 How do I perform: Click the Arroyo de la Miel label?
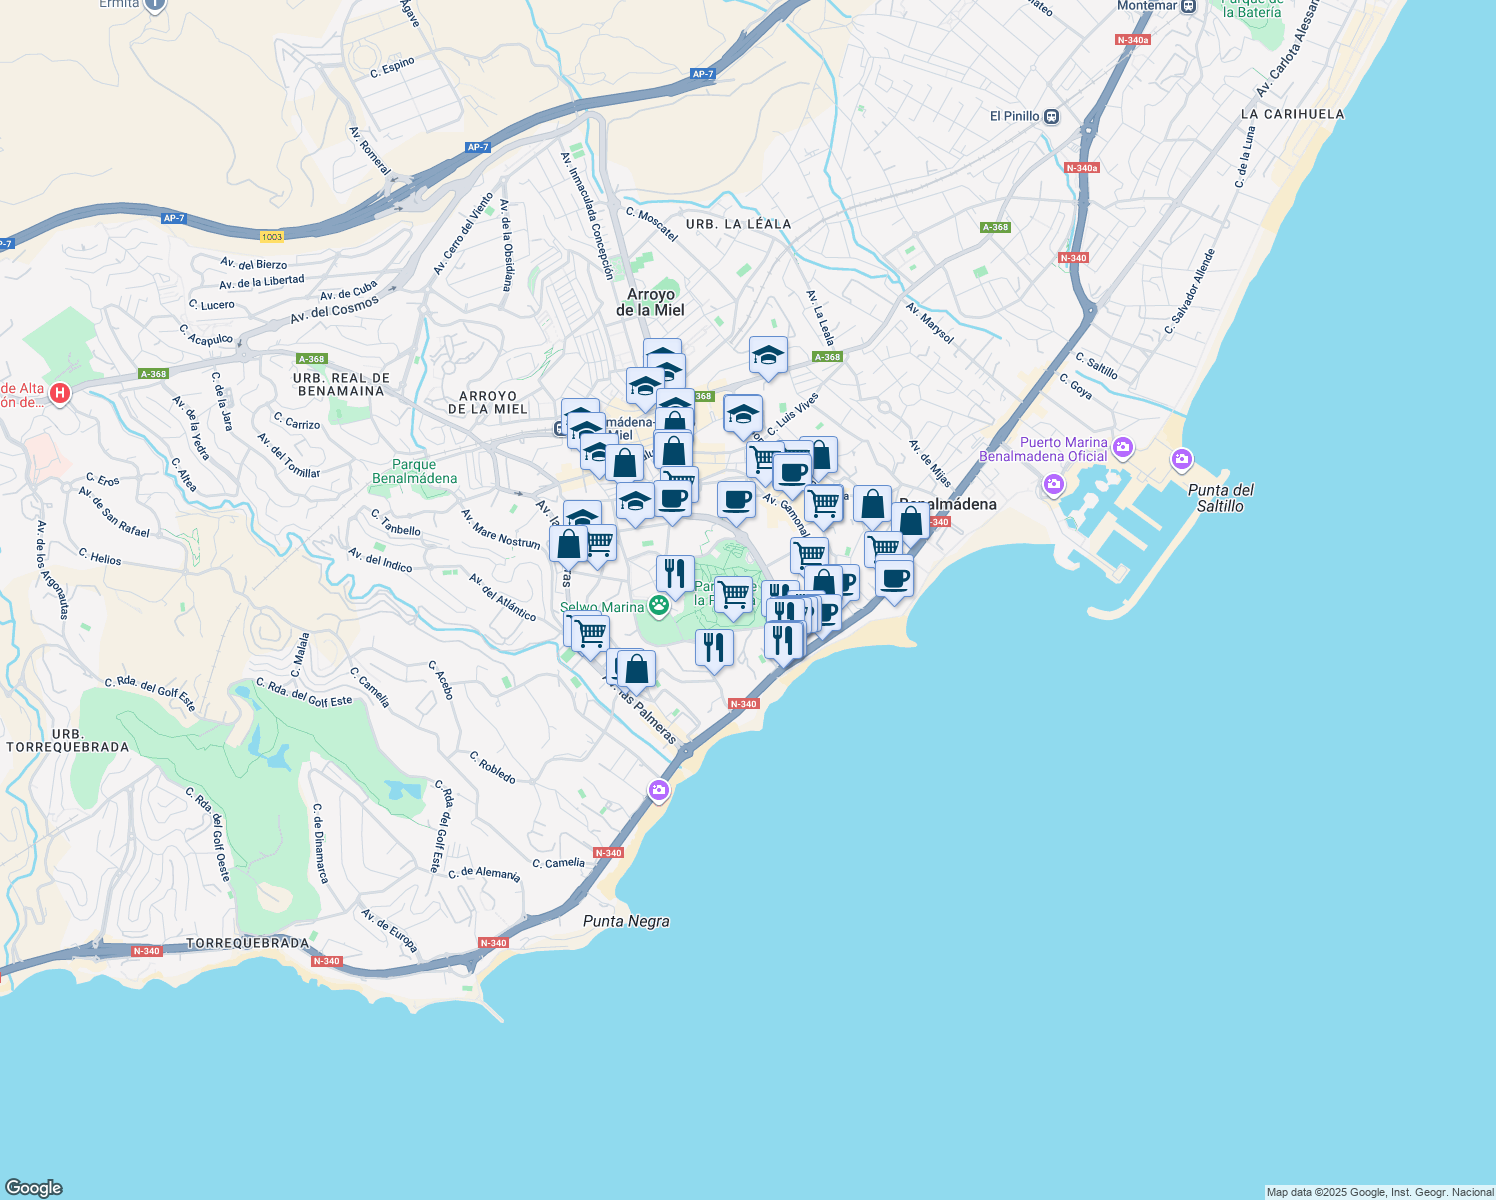click(x=650, y=302)
